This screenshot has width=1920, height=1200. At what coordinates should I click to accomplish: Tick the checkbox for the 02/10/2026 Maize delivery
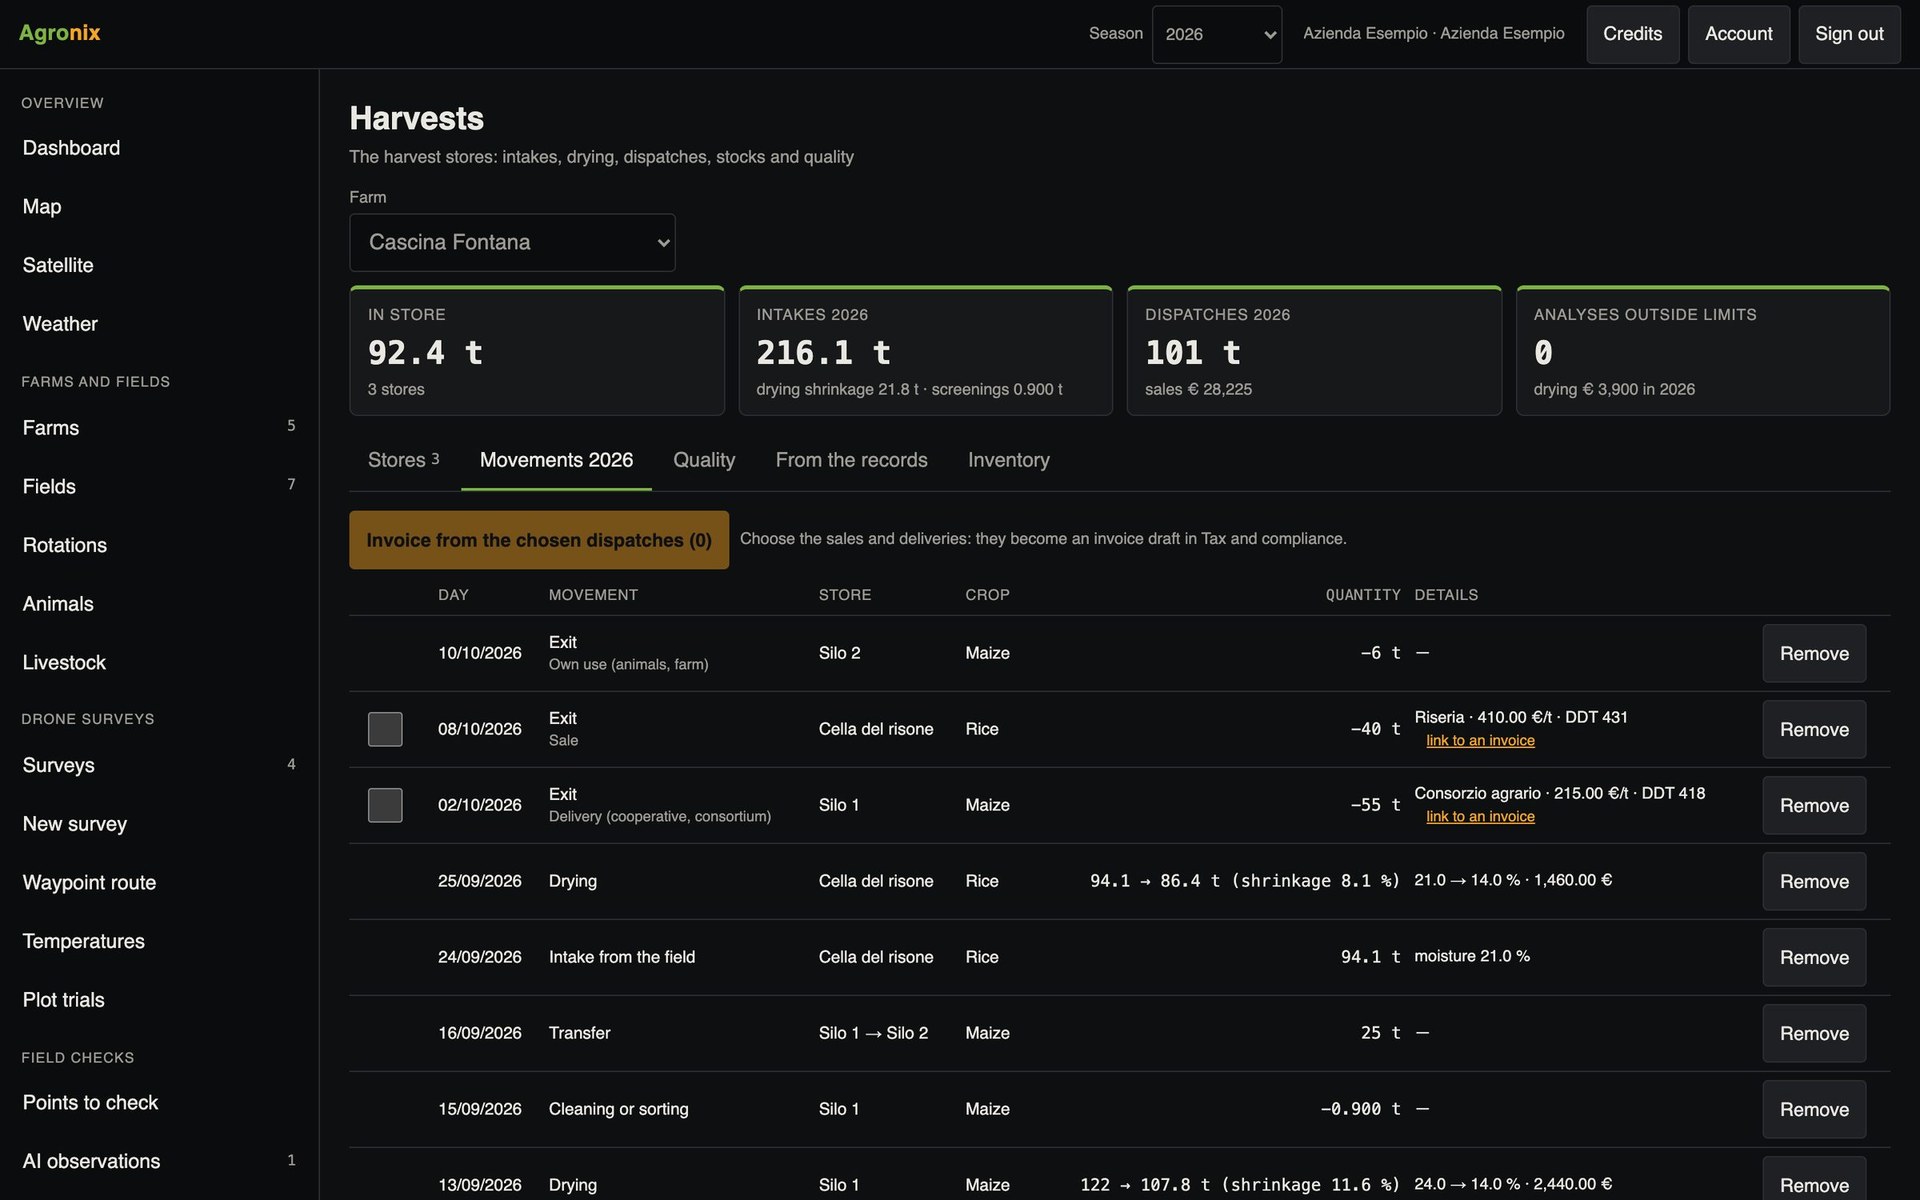385,805
